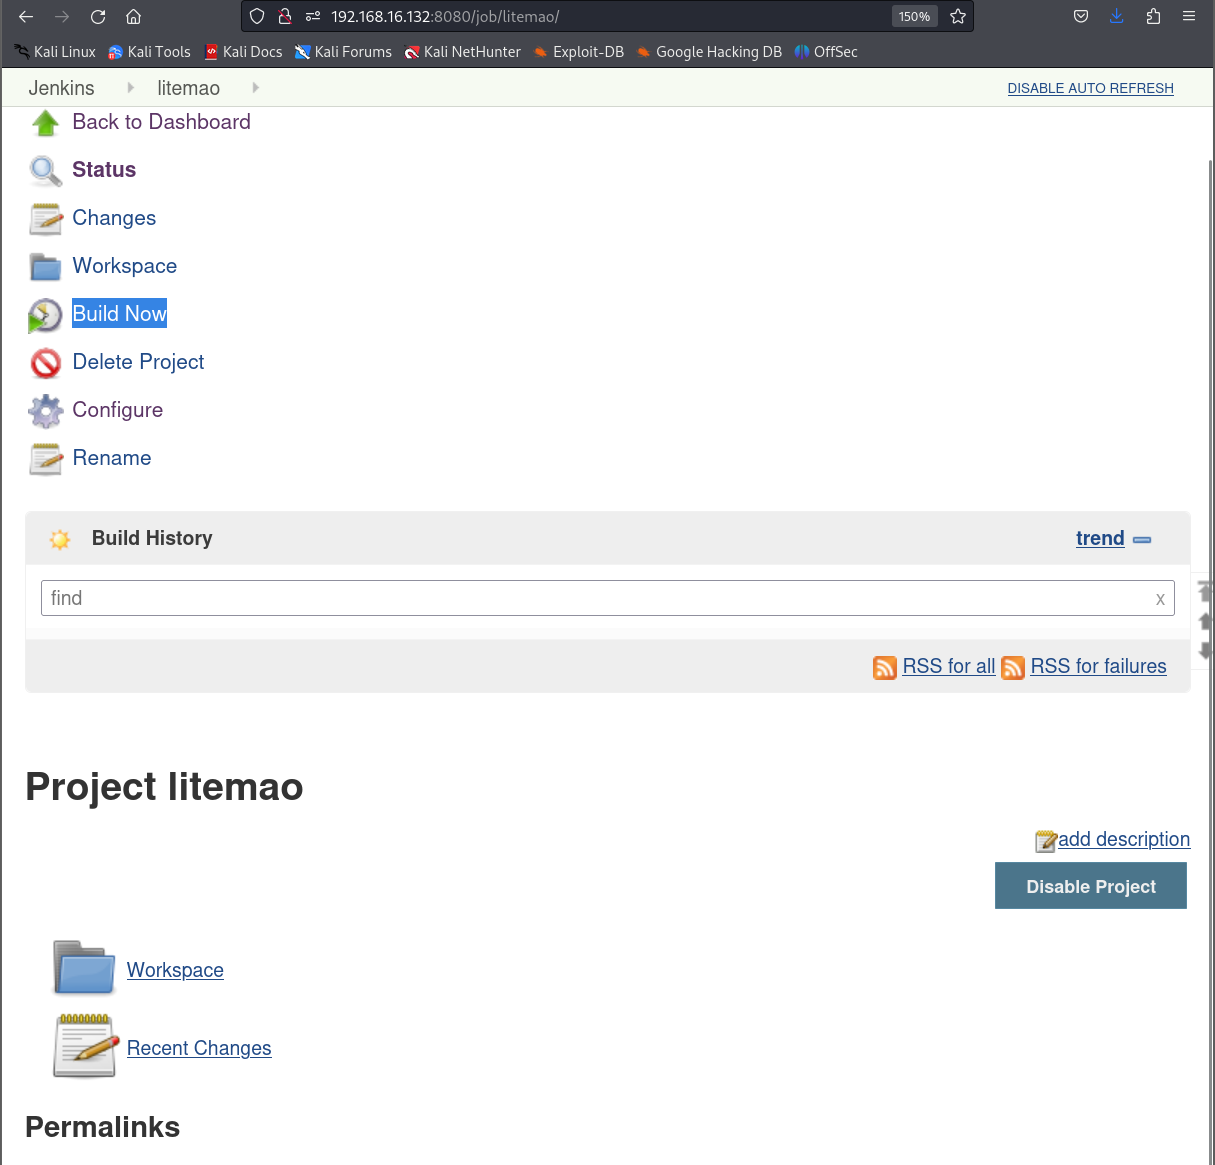
Task: Click the Recent Changes notepad icon
Action: click(x=84, y=1046)
